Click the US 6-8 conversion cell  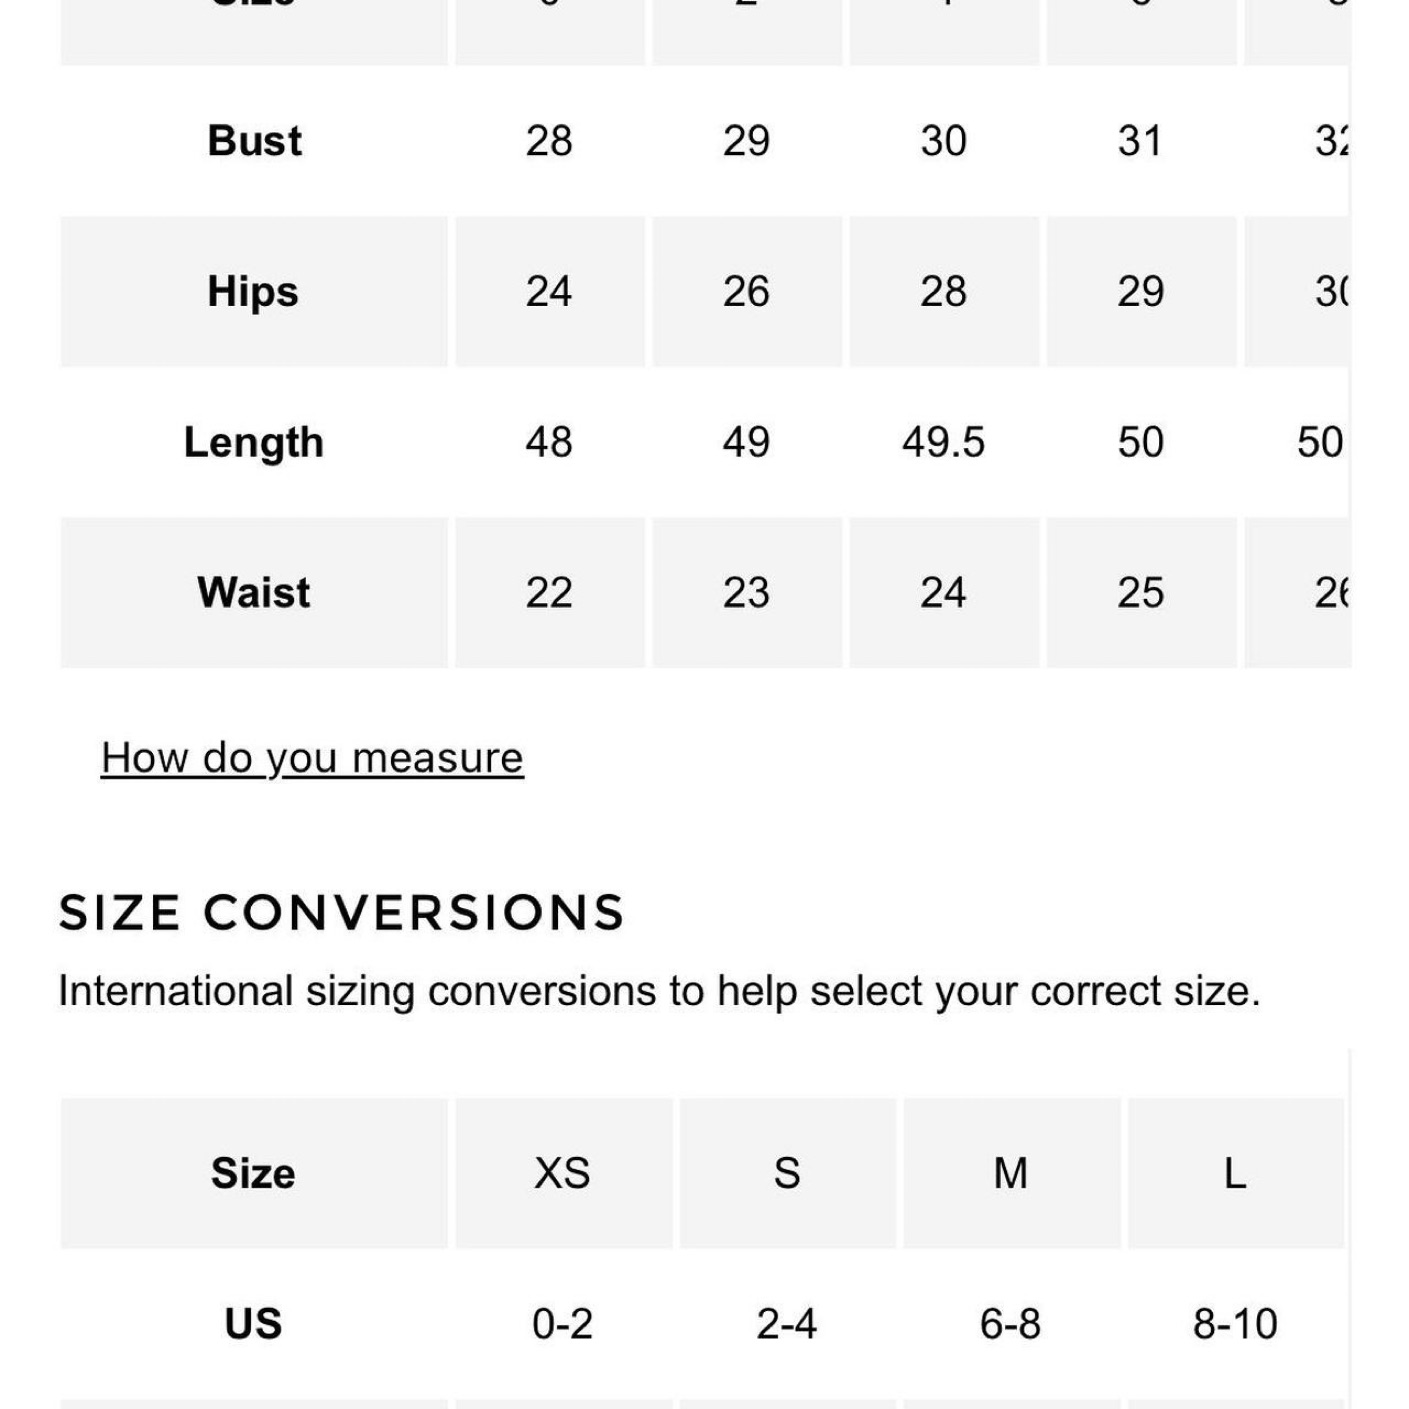1011,1324
